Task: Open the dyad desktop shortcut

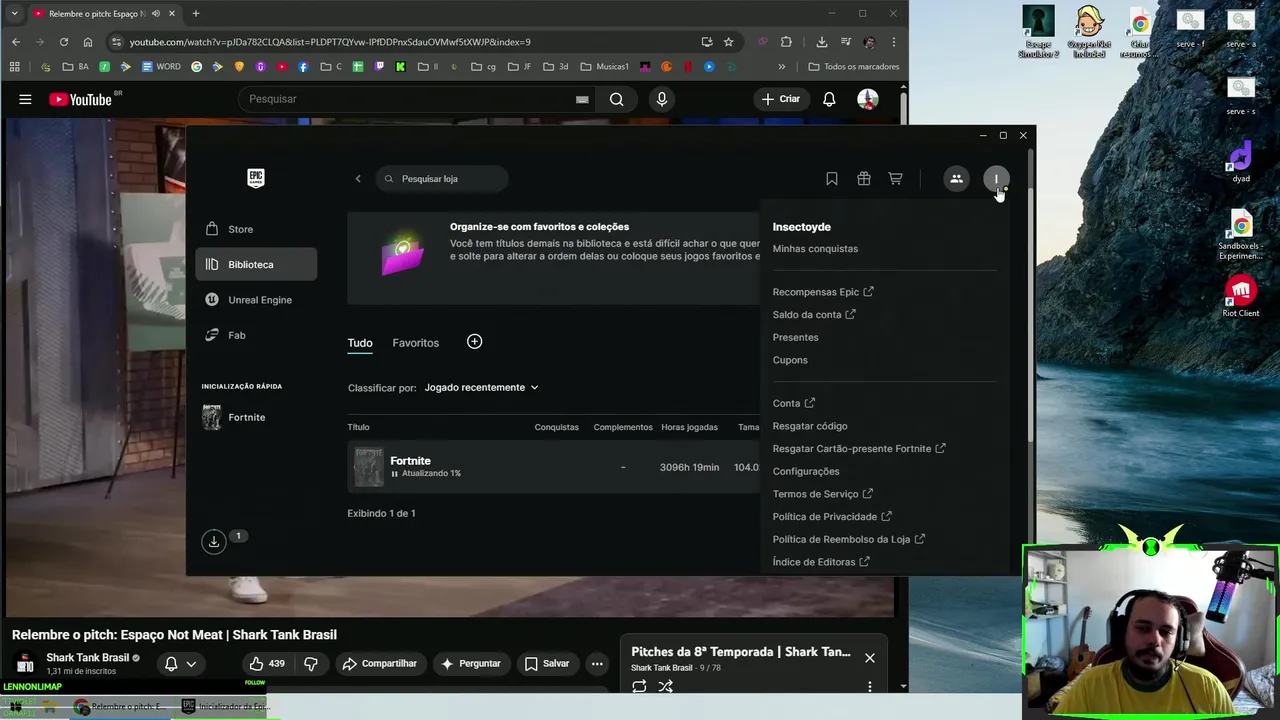Action: 1241,162
